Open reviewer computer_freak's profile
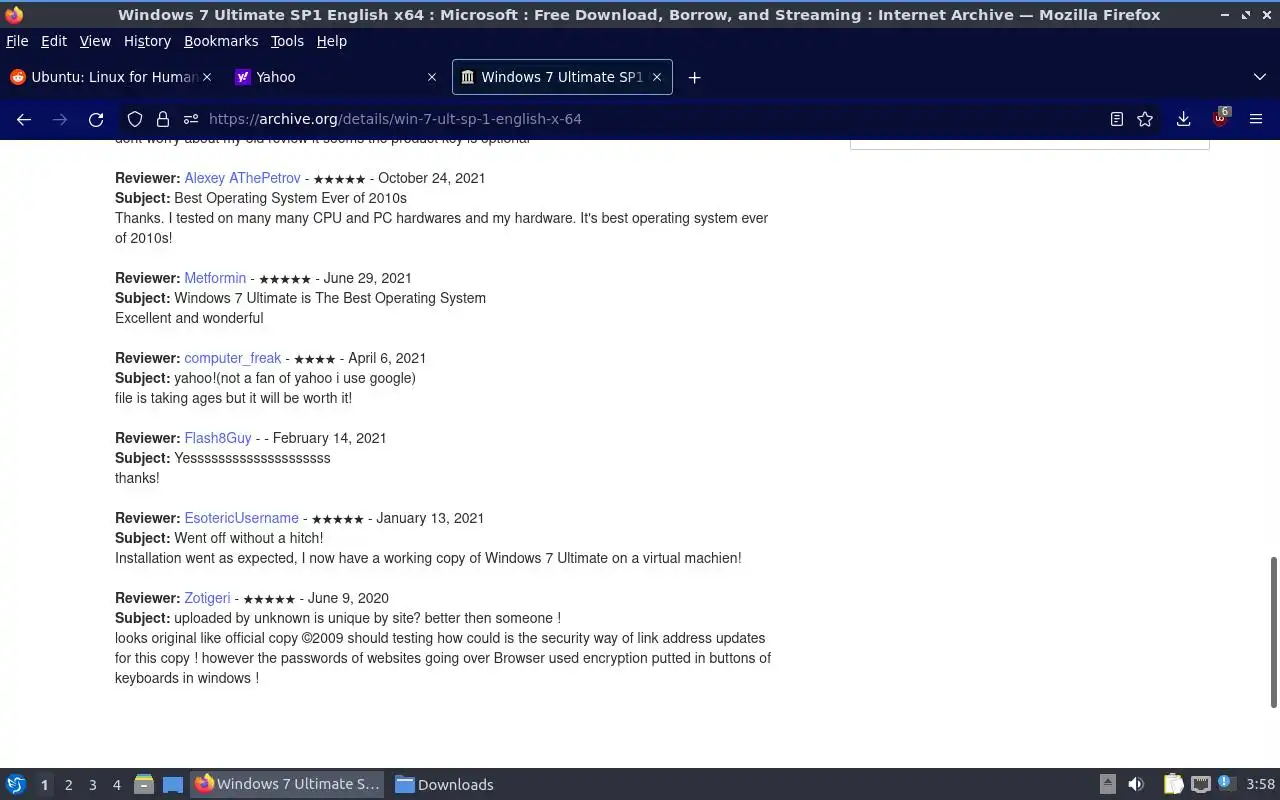The height and width of the screenshot is (800, 1280). [233, 358]
